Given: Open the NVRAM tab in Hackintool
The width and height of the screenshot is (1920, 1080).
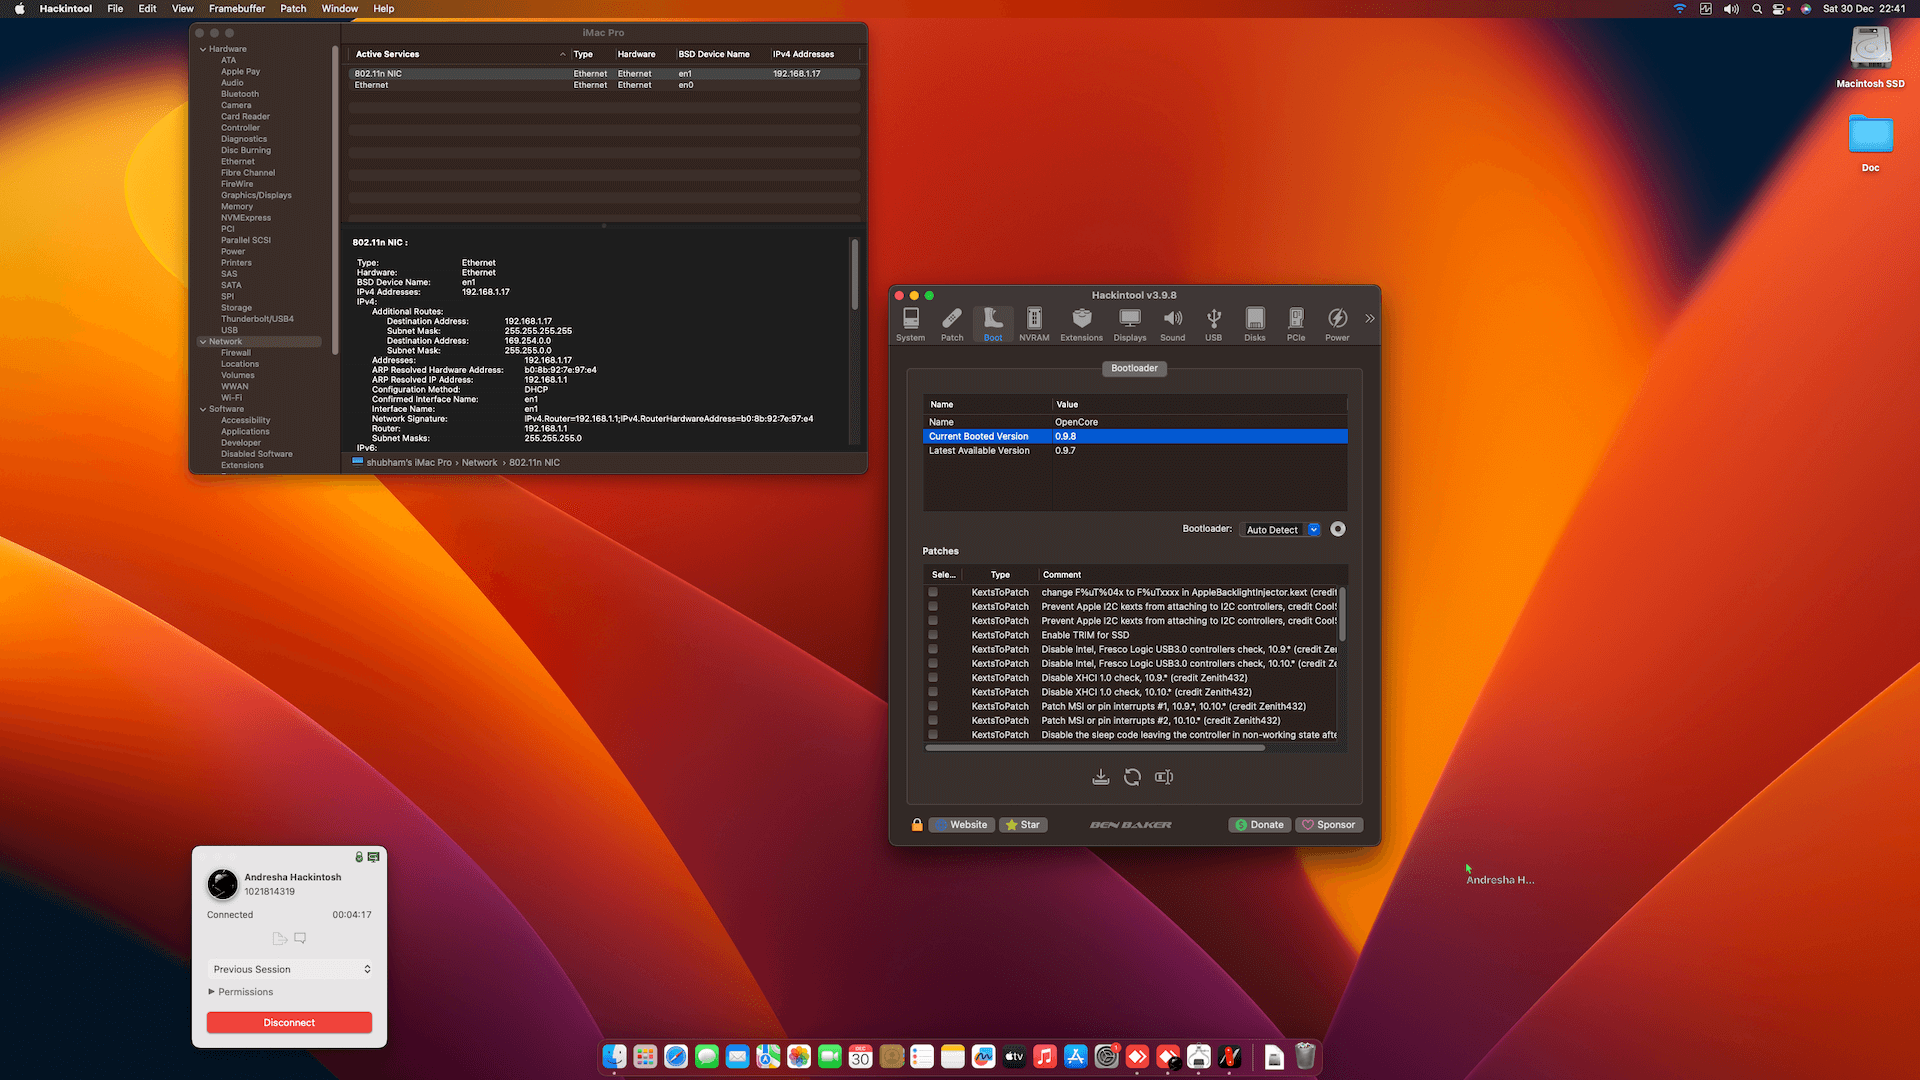Looking at the screenshot, I should 1033,324.
